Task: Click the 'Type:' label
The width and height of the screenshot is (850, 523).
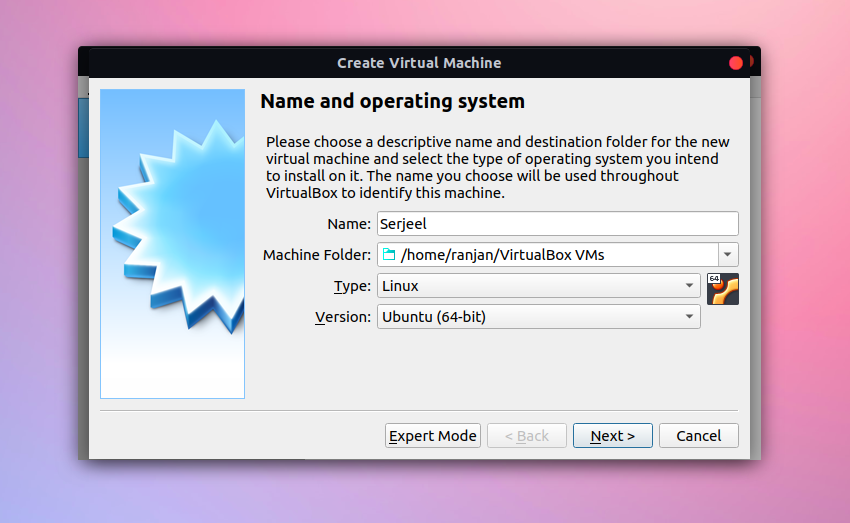Action: point(352,286)
